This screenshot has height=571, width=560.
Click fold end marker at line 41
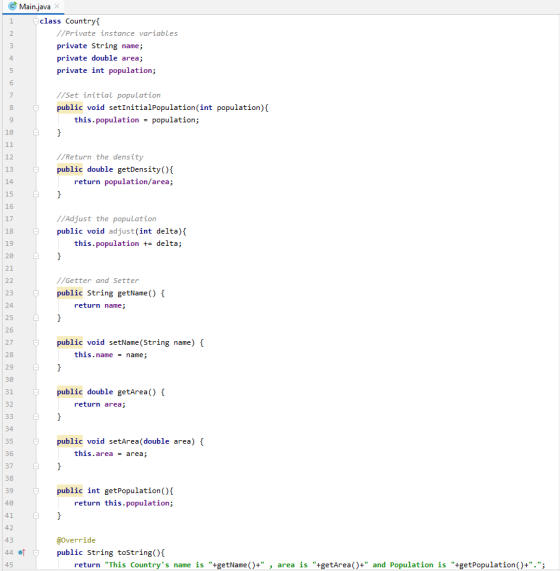point(36,515)
